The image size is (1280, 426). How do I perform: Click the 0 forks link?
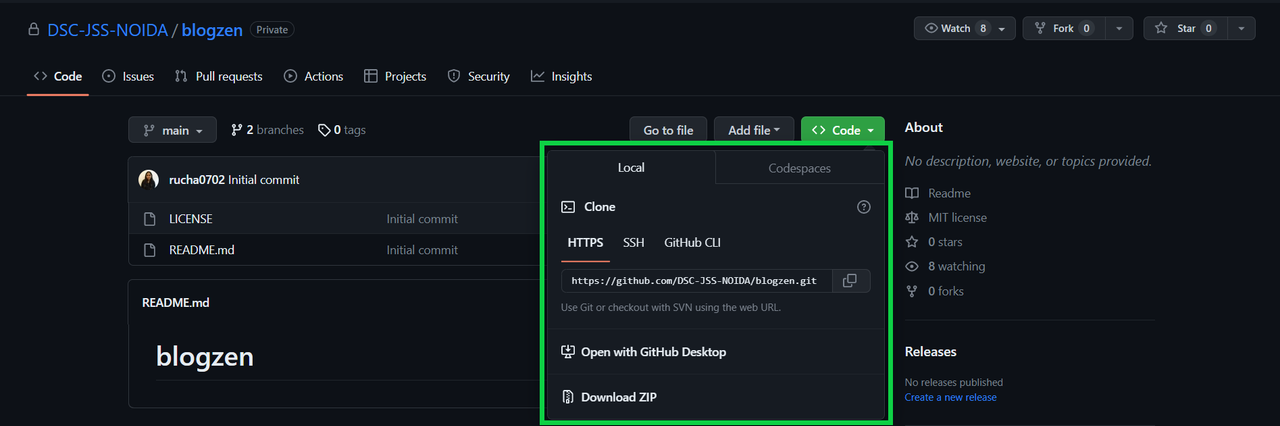pyautogui.click(x=934, y=291)
